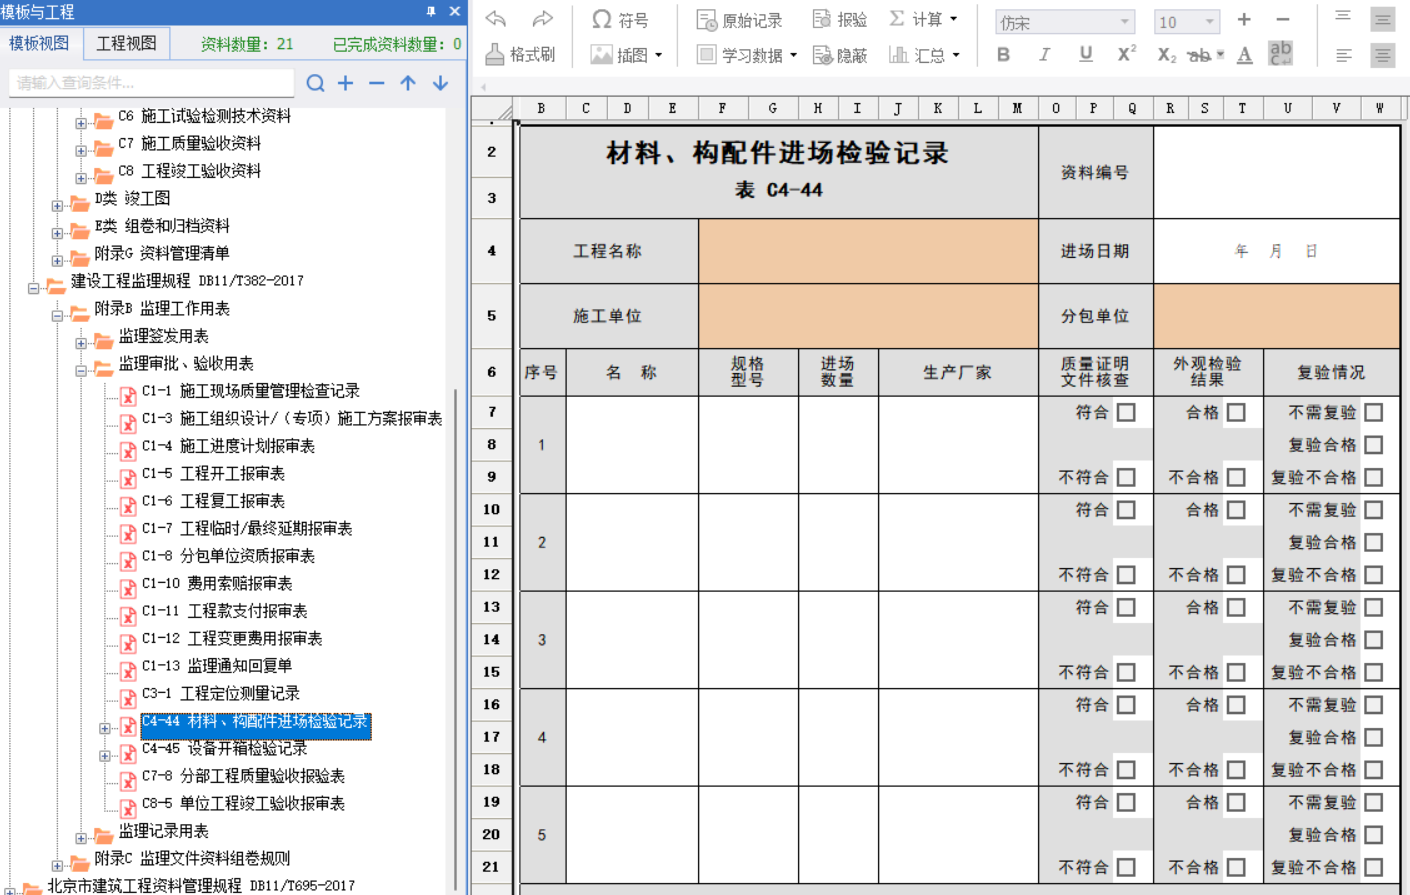Image resolution: width=1410 pixels, height=895 pixels.
Task: Remove item with minus icon in tree panel
Action: point(376,83)
